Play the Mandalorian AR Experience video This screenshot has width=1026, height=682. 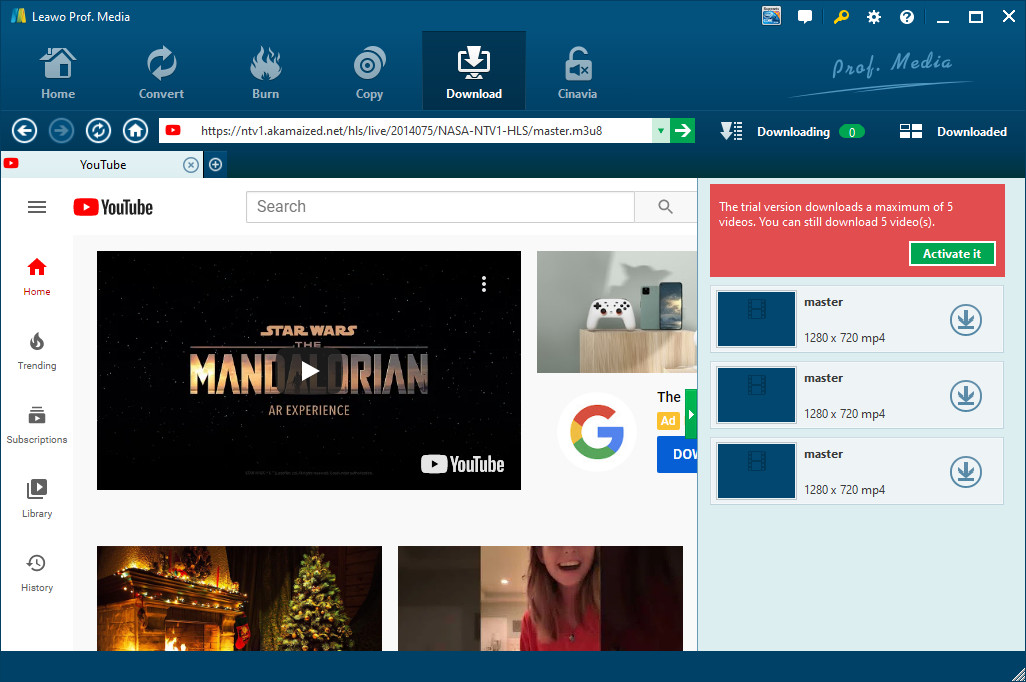(x=309, y=370)
